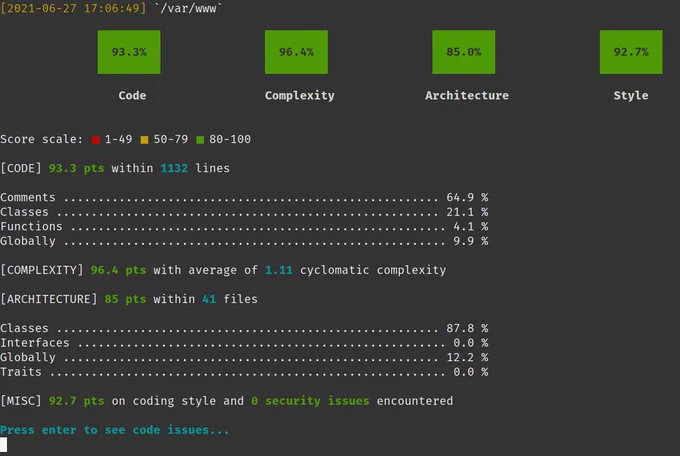The image size is (680, 456).
Task: Click the '85 pts' architecture score text
Action: click(125, 299)
